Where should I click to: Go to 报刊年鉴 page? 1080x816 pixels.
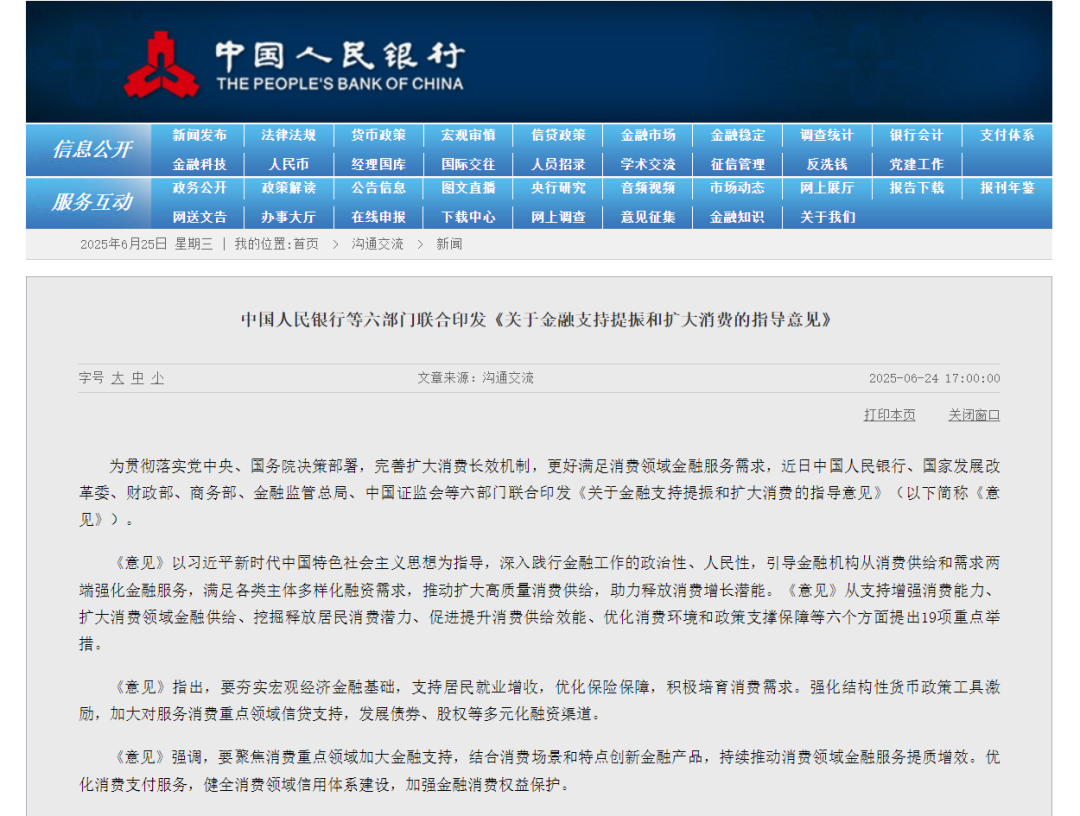(1008, 187)
